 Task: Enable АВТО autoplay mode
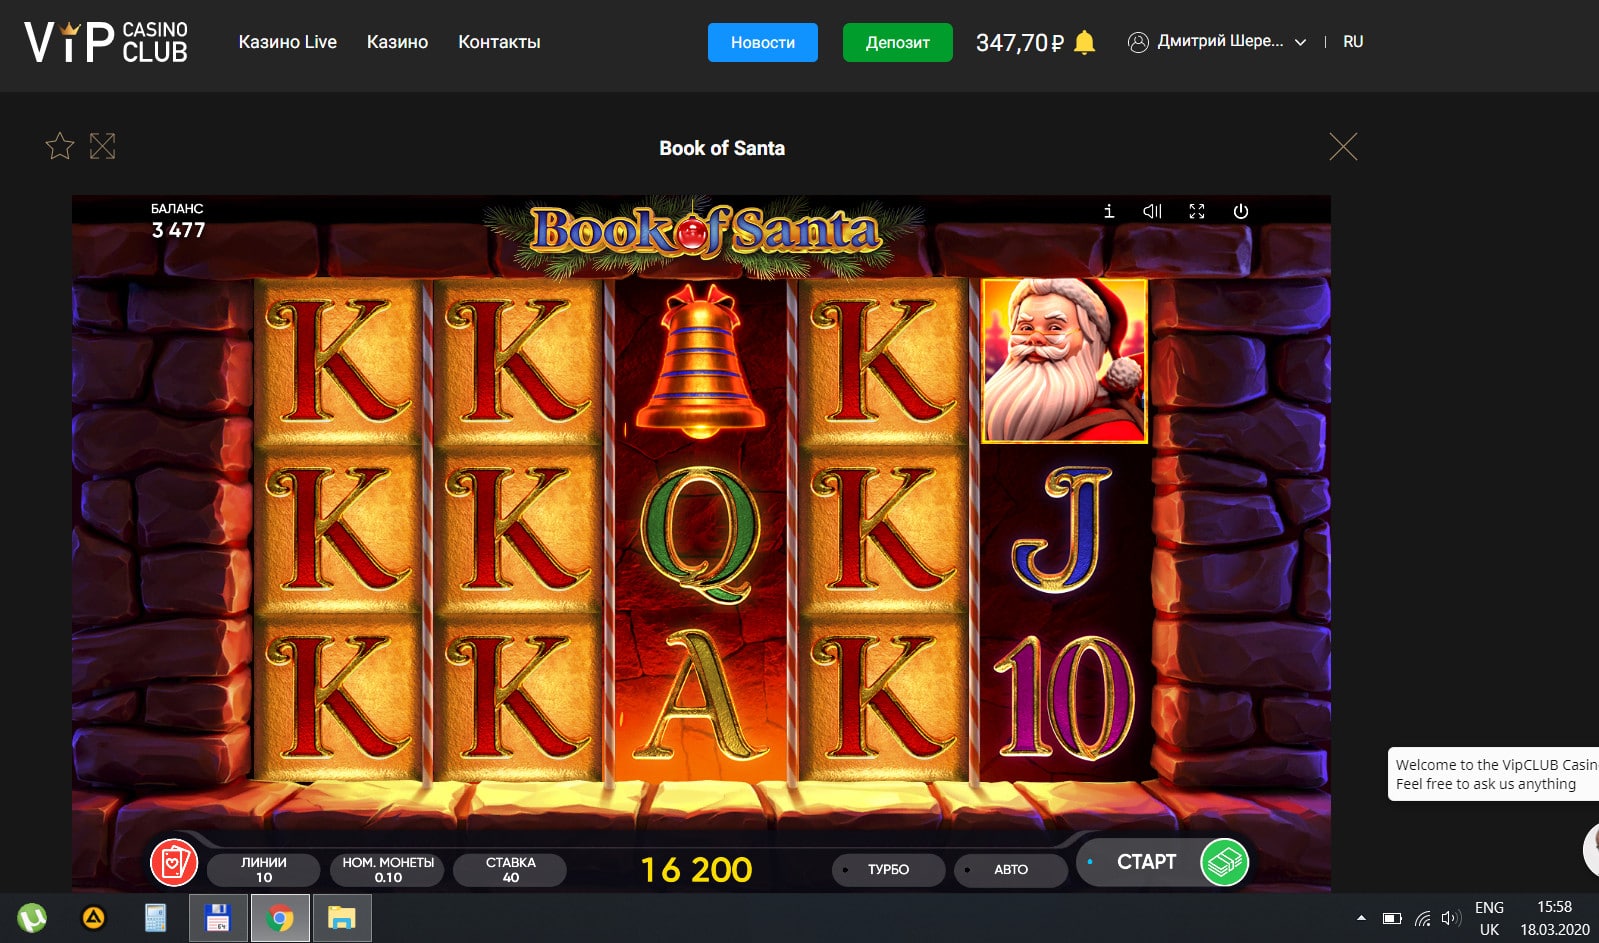1010,870
